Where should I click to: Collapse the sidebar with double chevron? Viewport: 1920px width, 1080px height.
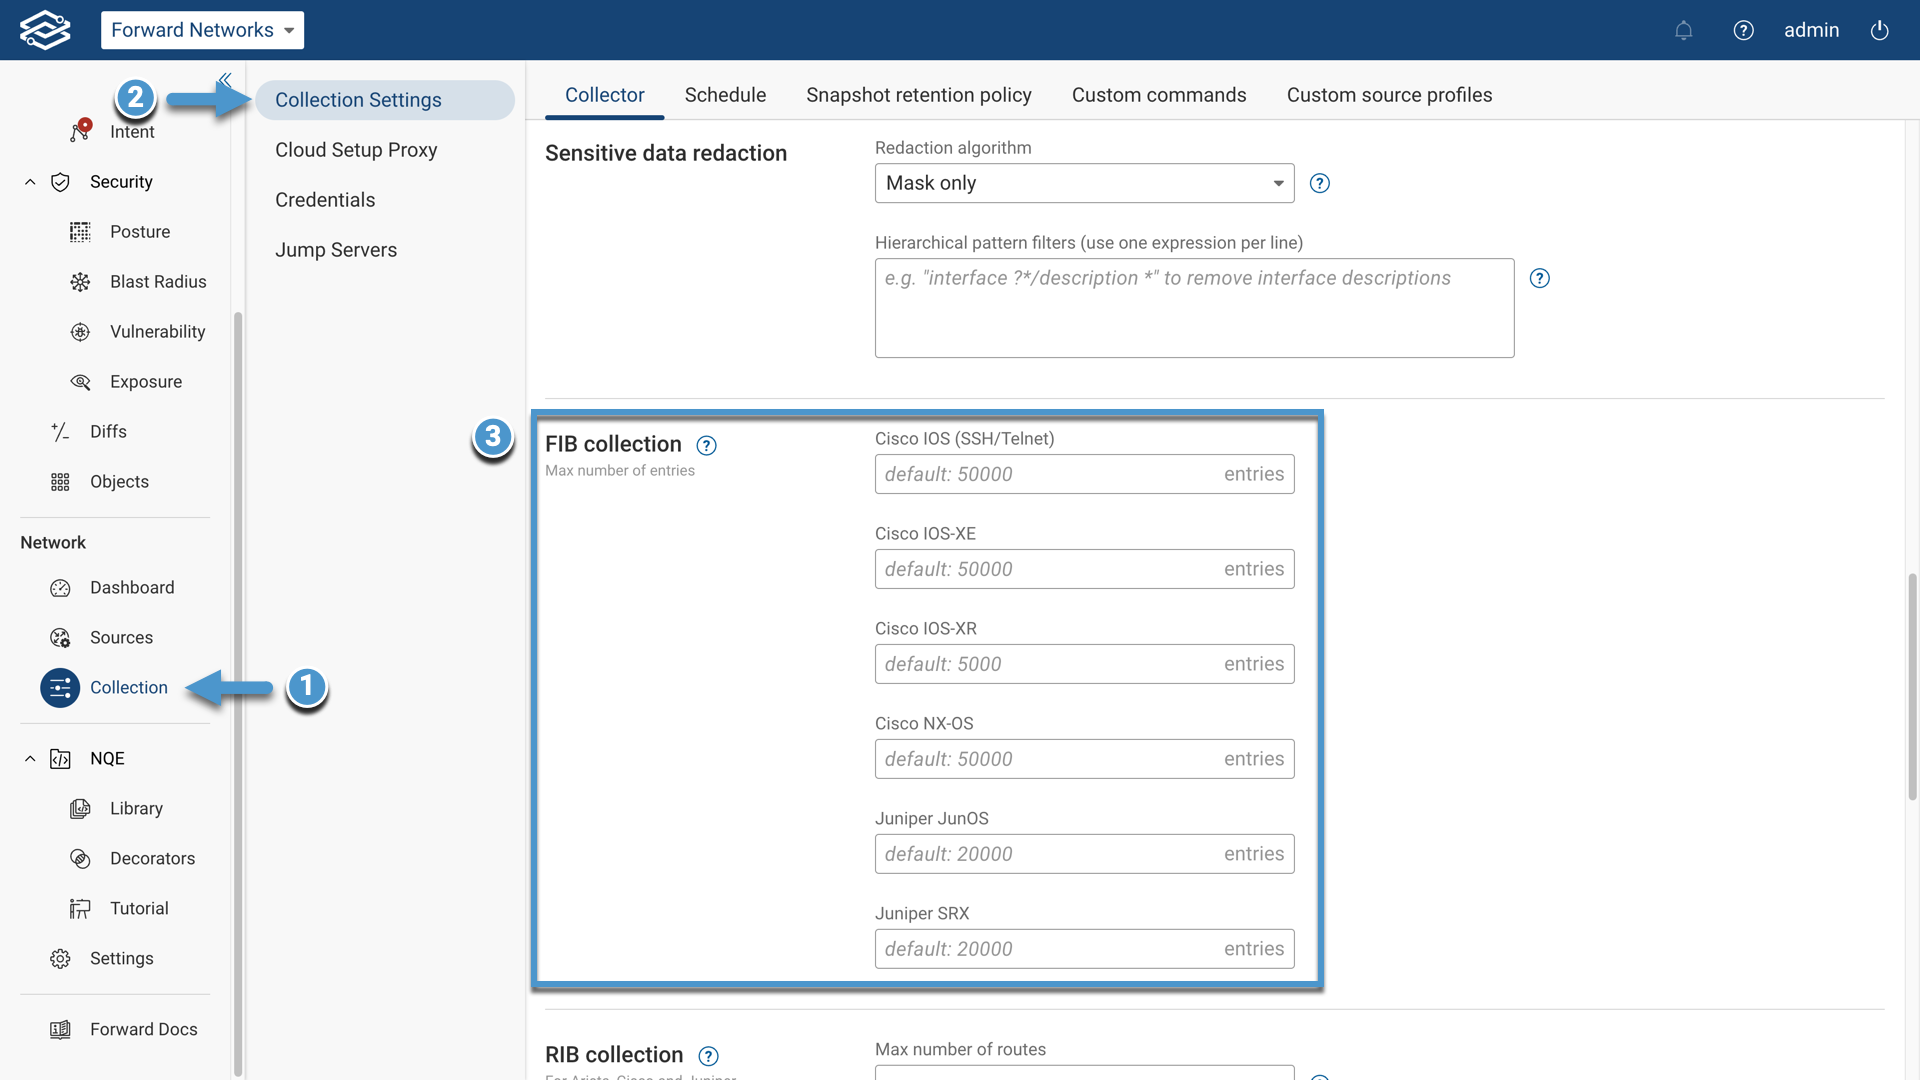[x=225, y=79]
